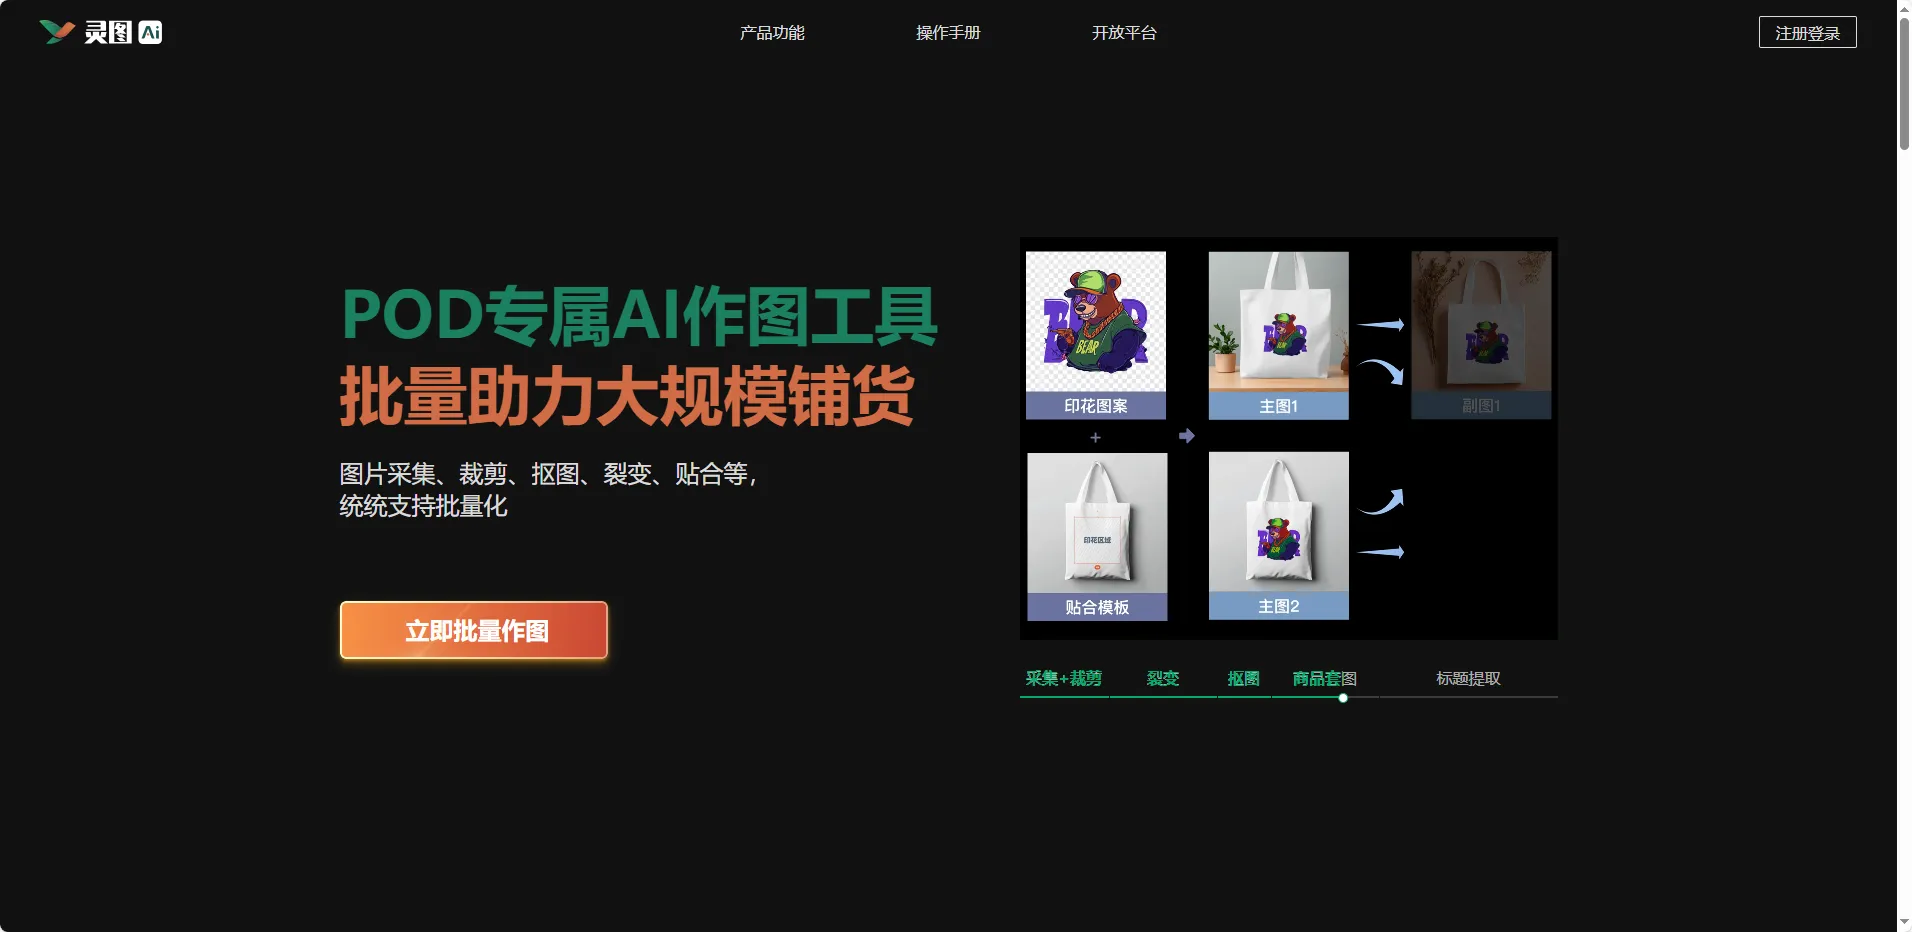The width and height of the screenshot is (1912, 932).
Task: Select the 抠图 tab
Action: [x=1243, y=678]
